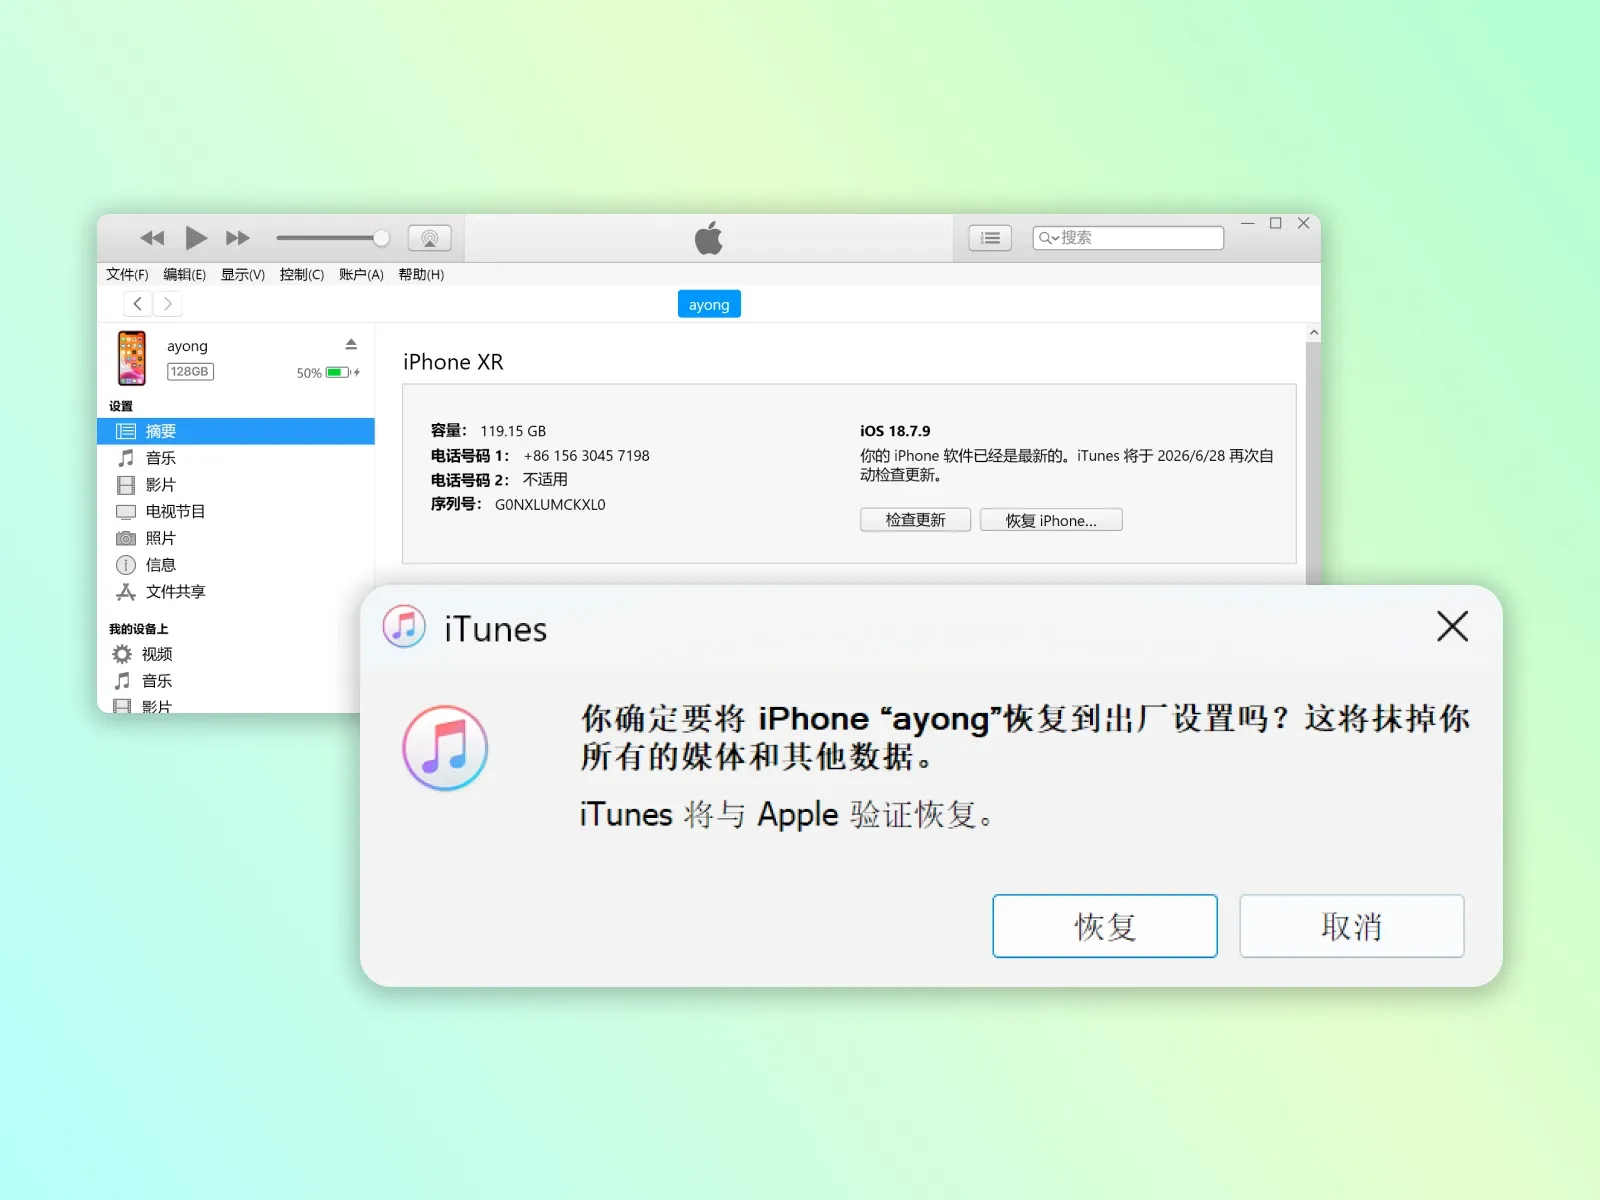
Task: Click the iOS 18.7.9 version text
Action: [895, 431]
